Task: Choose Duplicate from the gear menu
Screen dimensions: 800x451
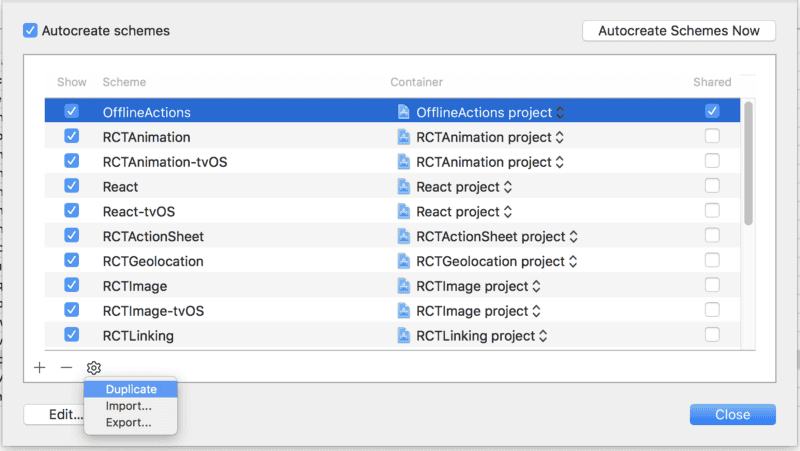Action: (131, 389)
